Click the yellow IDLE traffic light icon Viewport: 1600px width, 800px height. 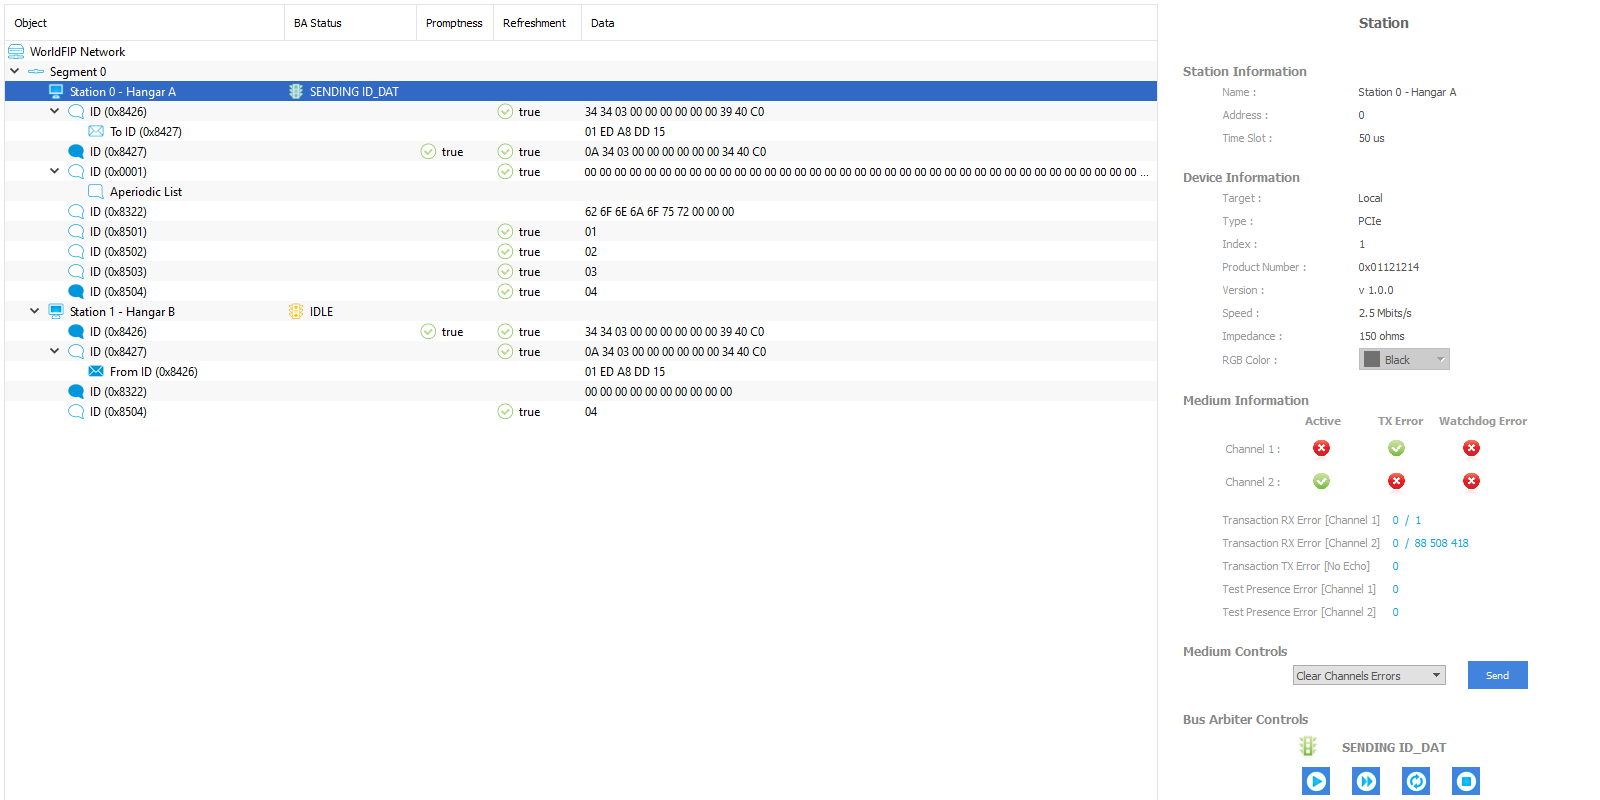296,312
